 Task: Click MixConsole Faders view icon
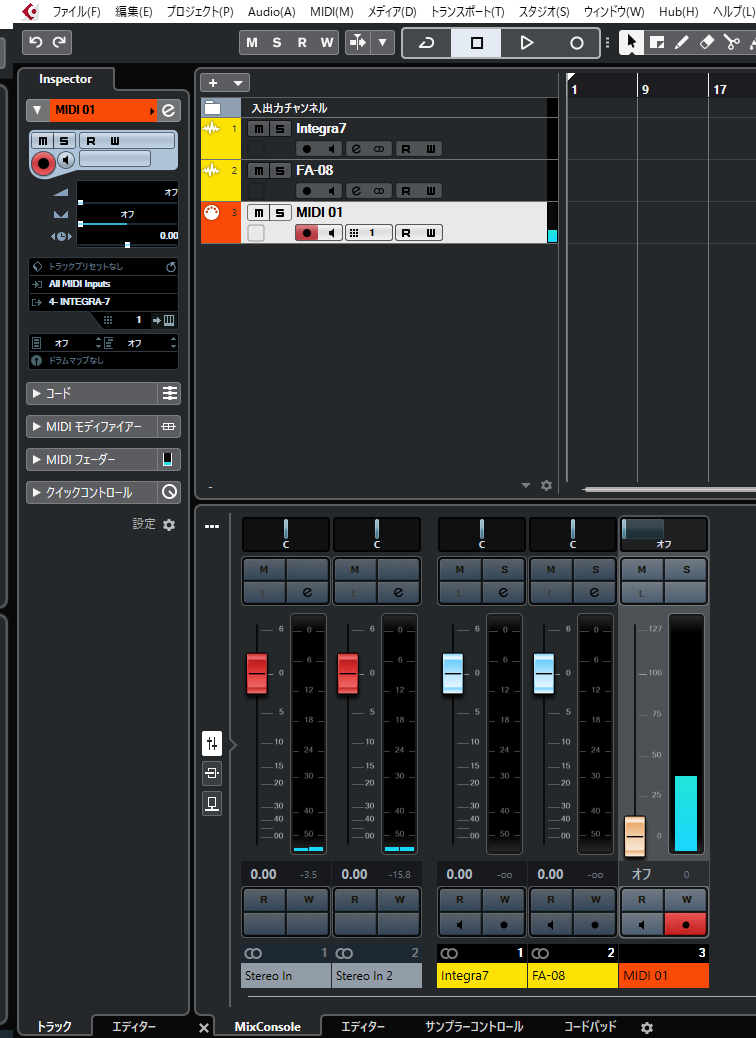pos(212,743)
